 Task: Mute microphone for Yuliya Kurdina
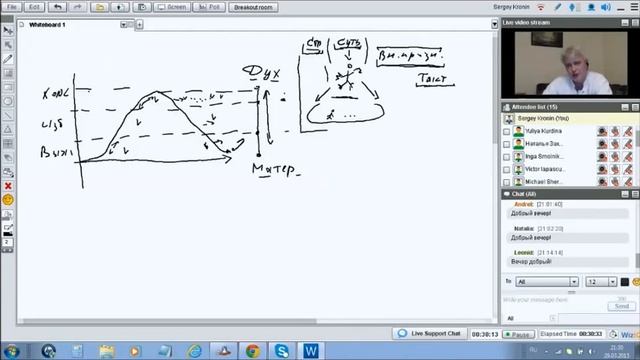pyautogui.click(x=602, y=131)
